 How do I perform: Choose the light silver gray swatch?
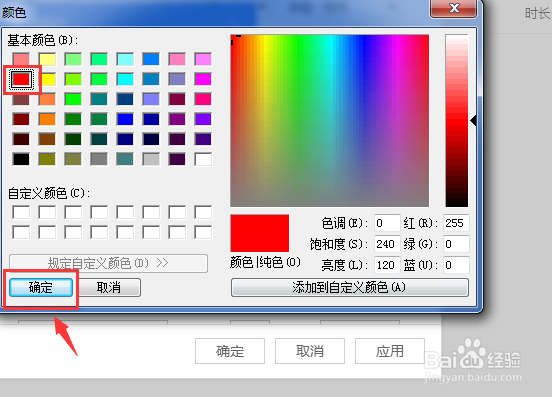[151, 159]
